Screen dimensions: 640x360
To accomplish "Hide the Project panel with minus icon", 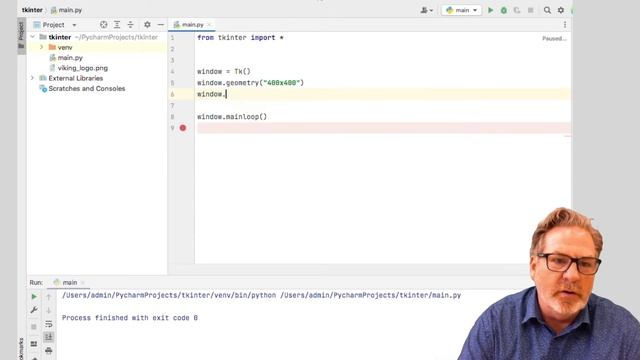I will (161, 25).
